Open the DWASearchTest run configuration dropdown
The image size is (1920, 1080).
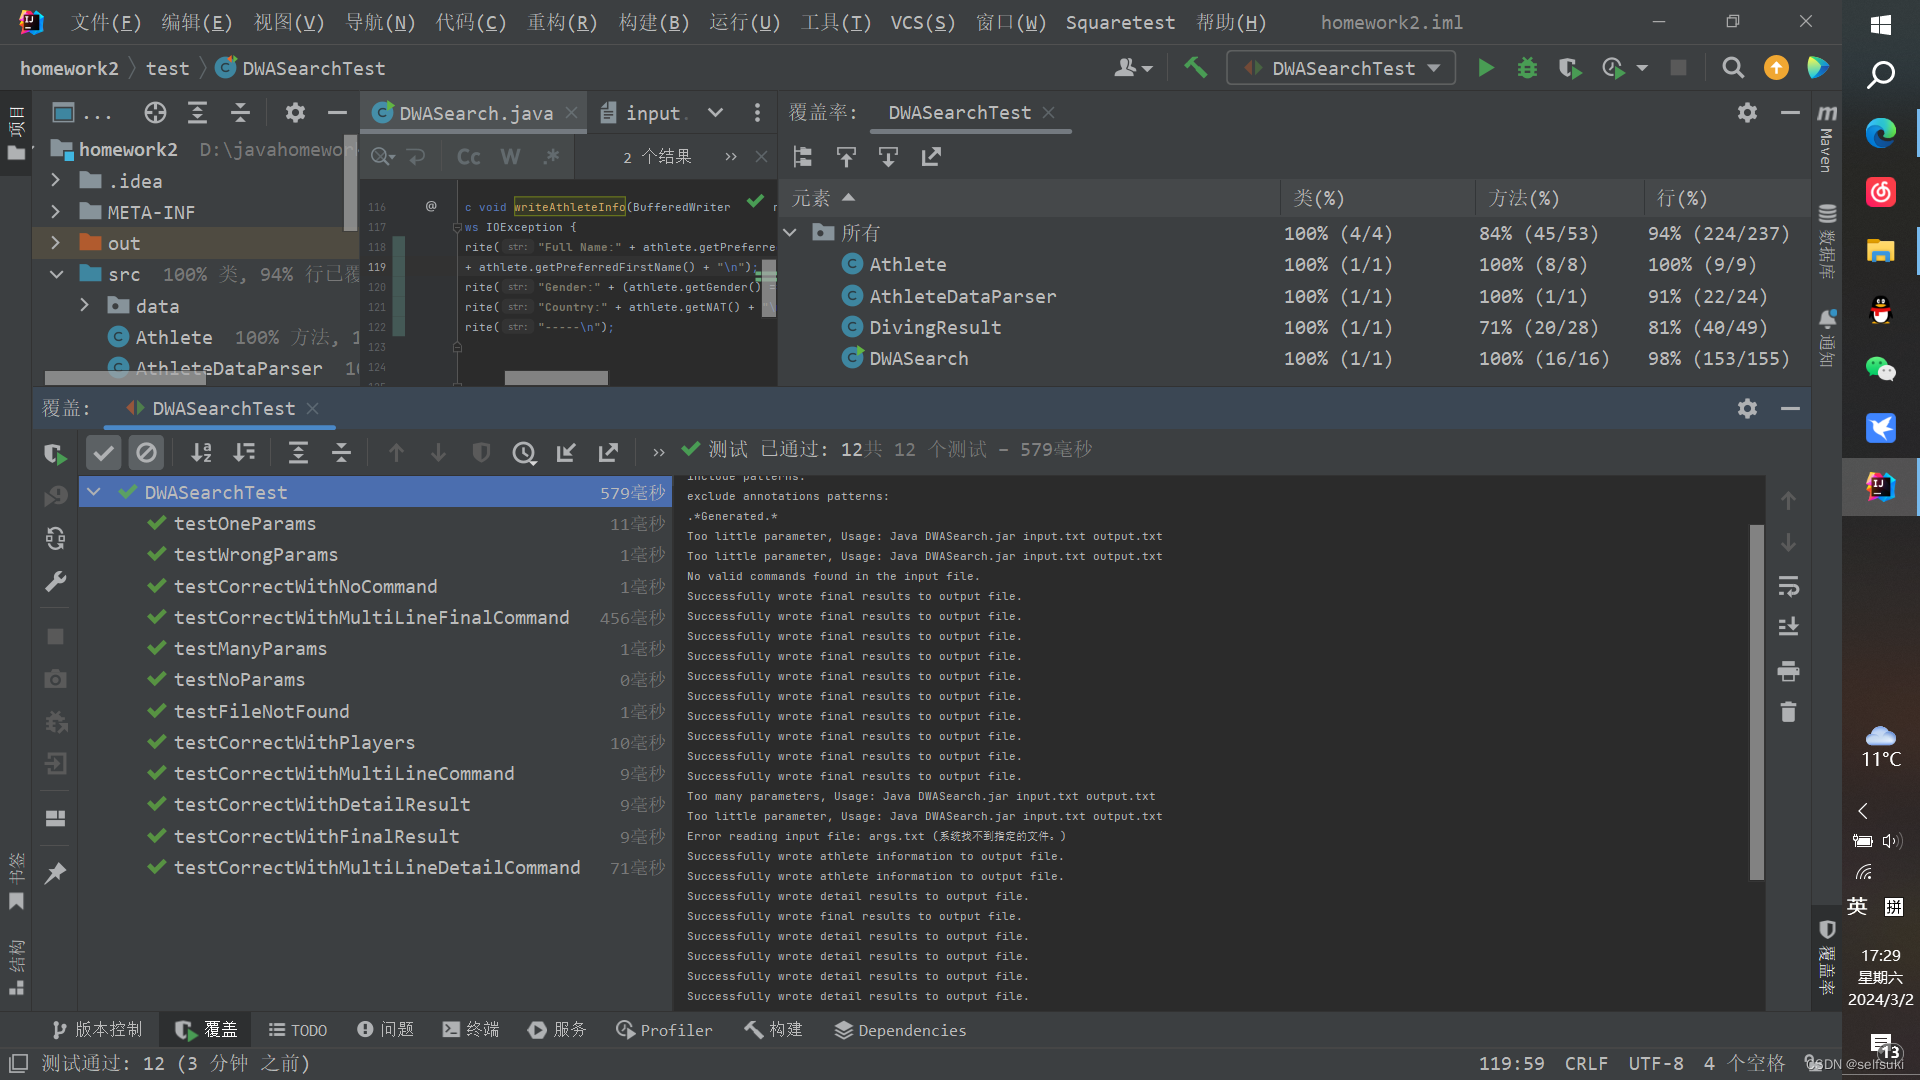coord(1340,68)
